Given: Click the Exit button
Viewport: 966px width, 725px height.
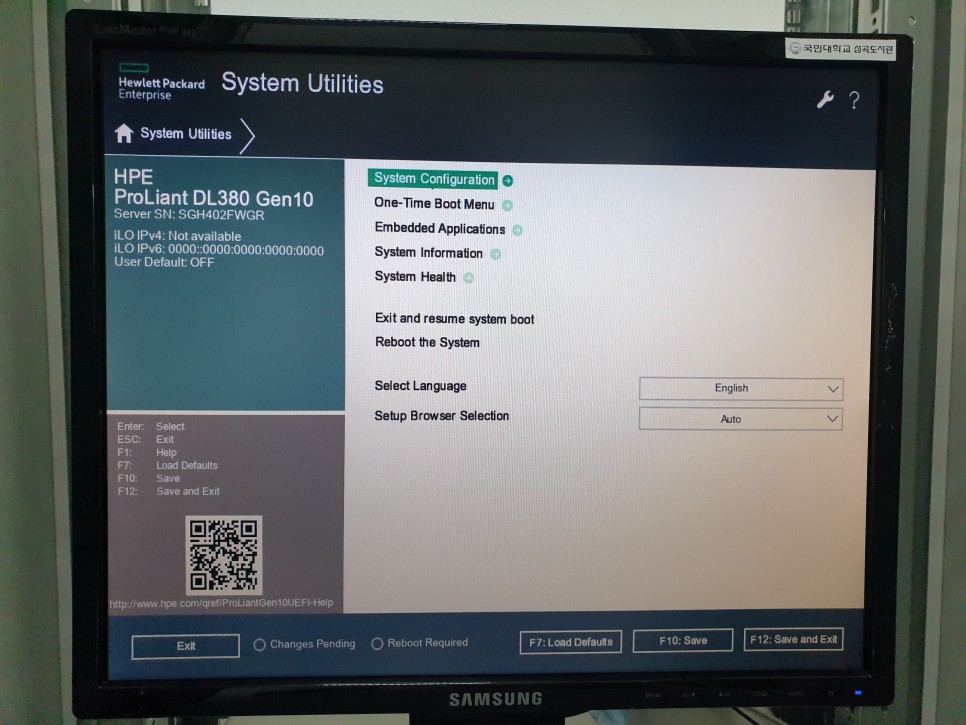Looking at the screenshot, I should (x=185, y=646).
